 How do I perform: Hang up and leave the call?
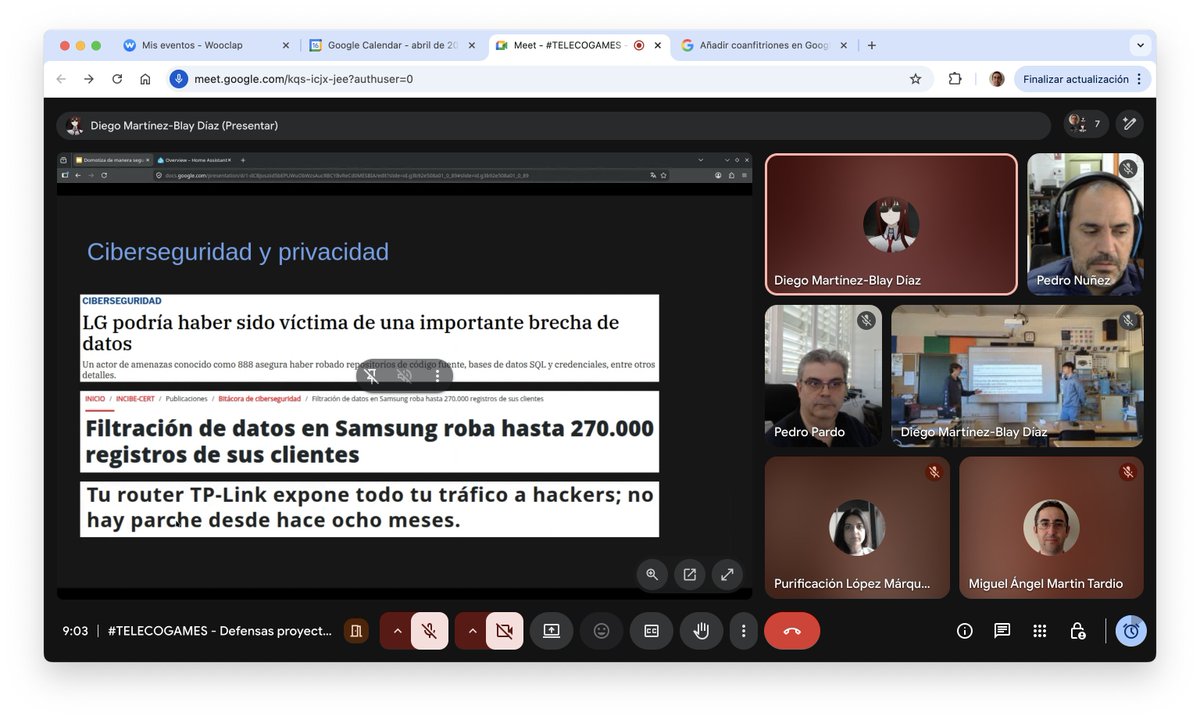point(792,631)
